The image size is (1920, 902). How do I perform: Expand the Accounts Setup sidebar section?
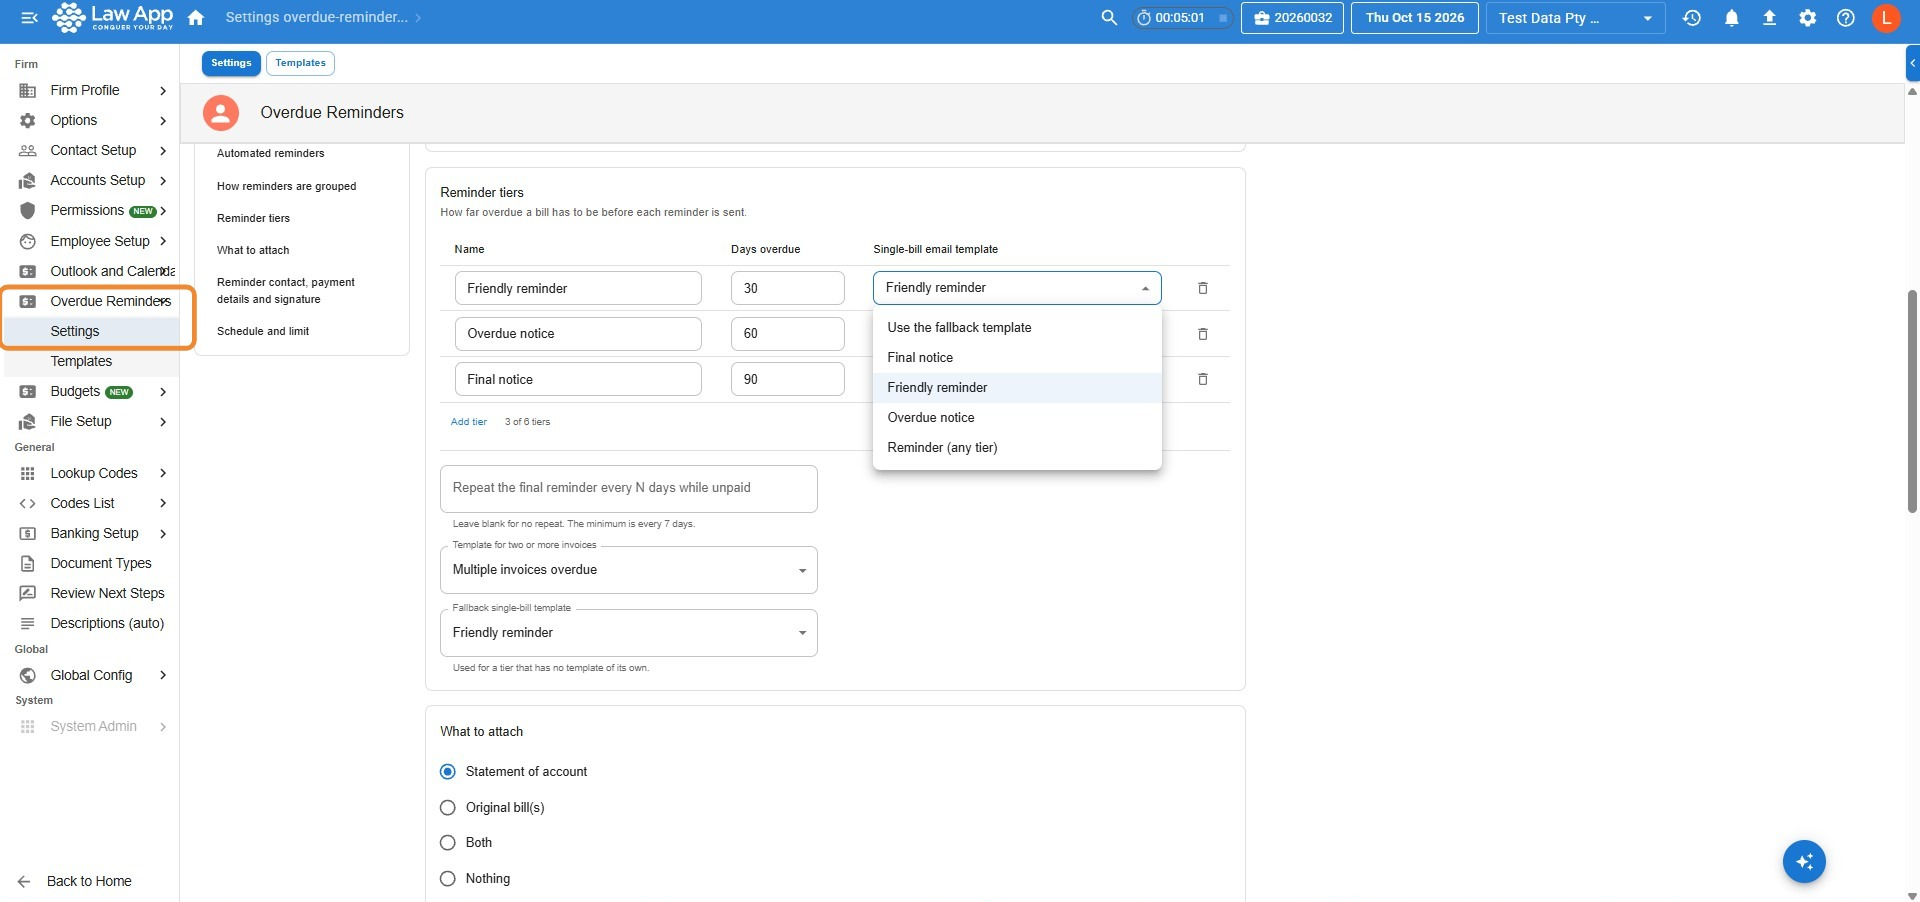[x=163, y=181]
